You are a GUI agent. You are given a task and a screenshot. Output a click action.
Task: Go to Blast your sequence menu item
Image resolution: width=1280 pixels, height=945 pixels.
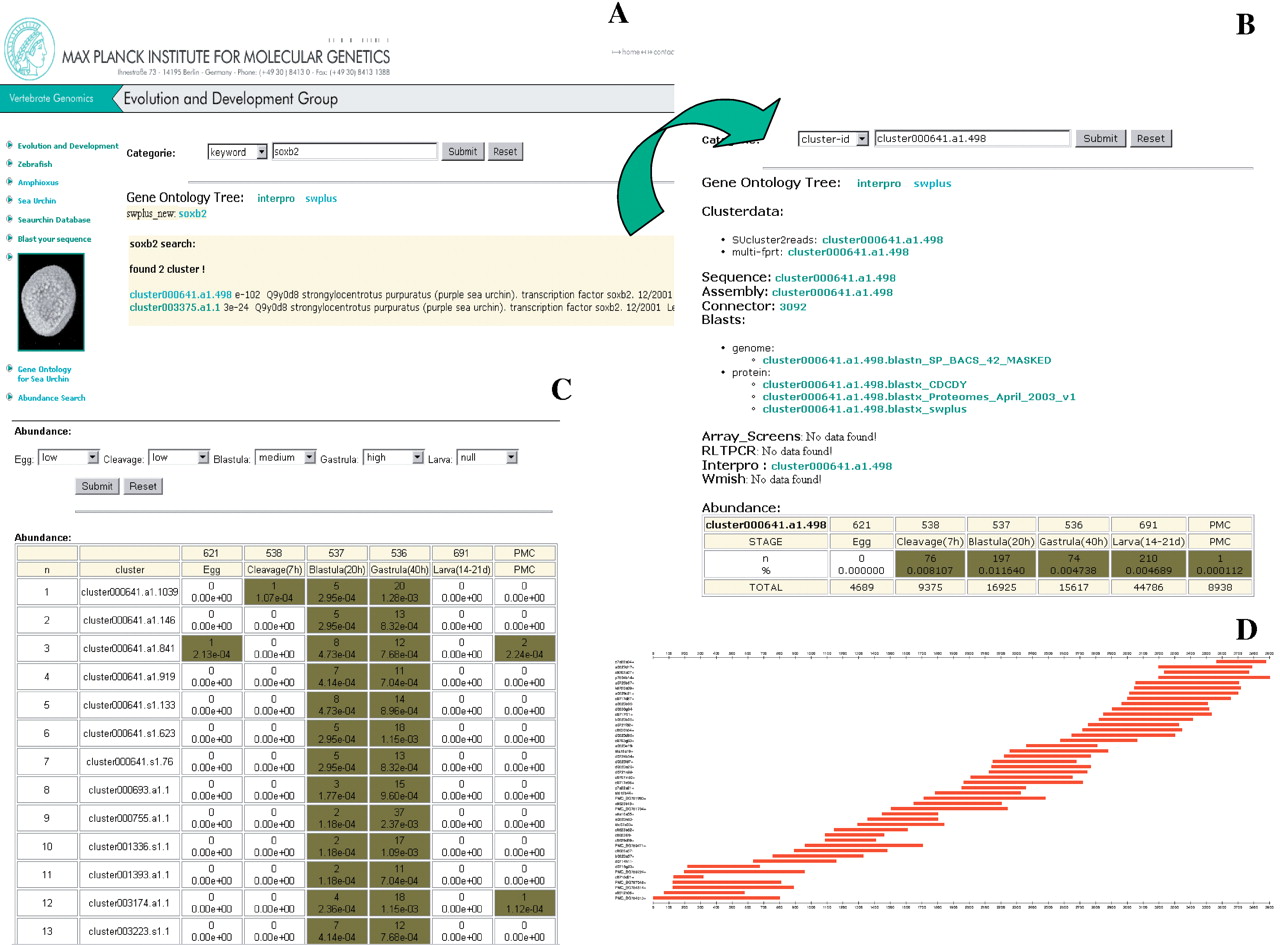click(54, 239)
